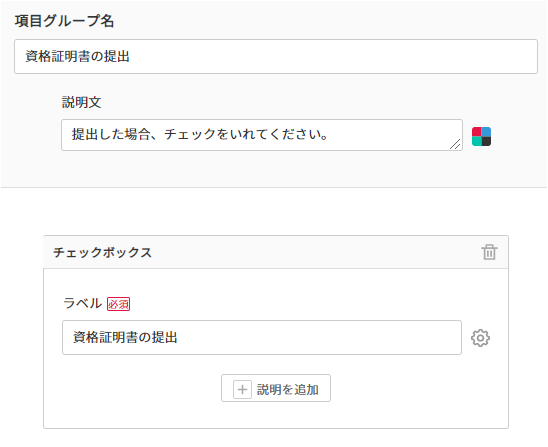Click the colorful four-square icon beside 説明文
Image resolution: width=548 pixels, height=447 pixels.
(481, 136)
